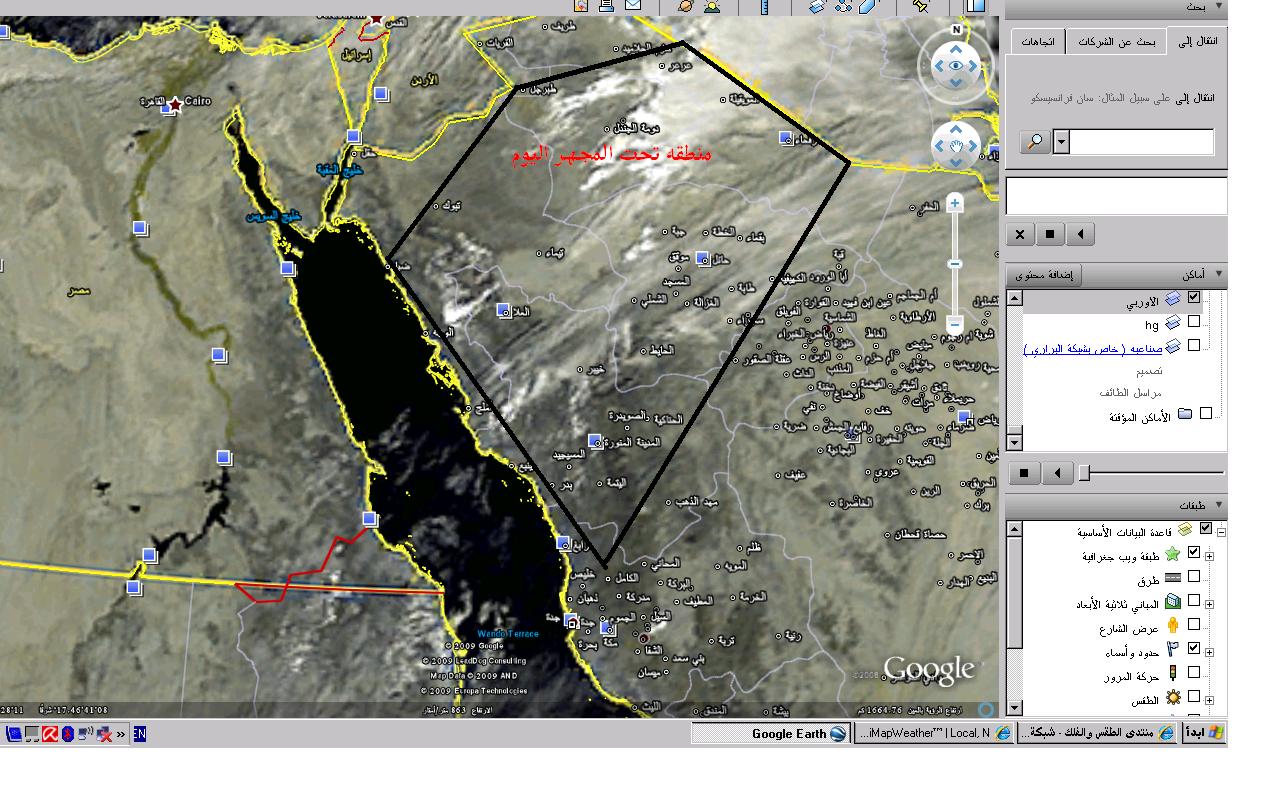Click the play button in search results
The image size is (1280, 800).
coord(1081,234)
